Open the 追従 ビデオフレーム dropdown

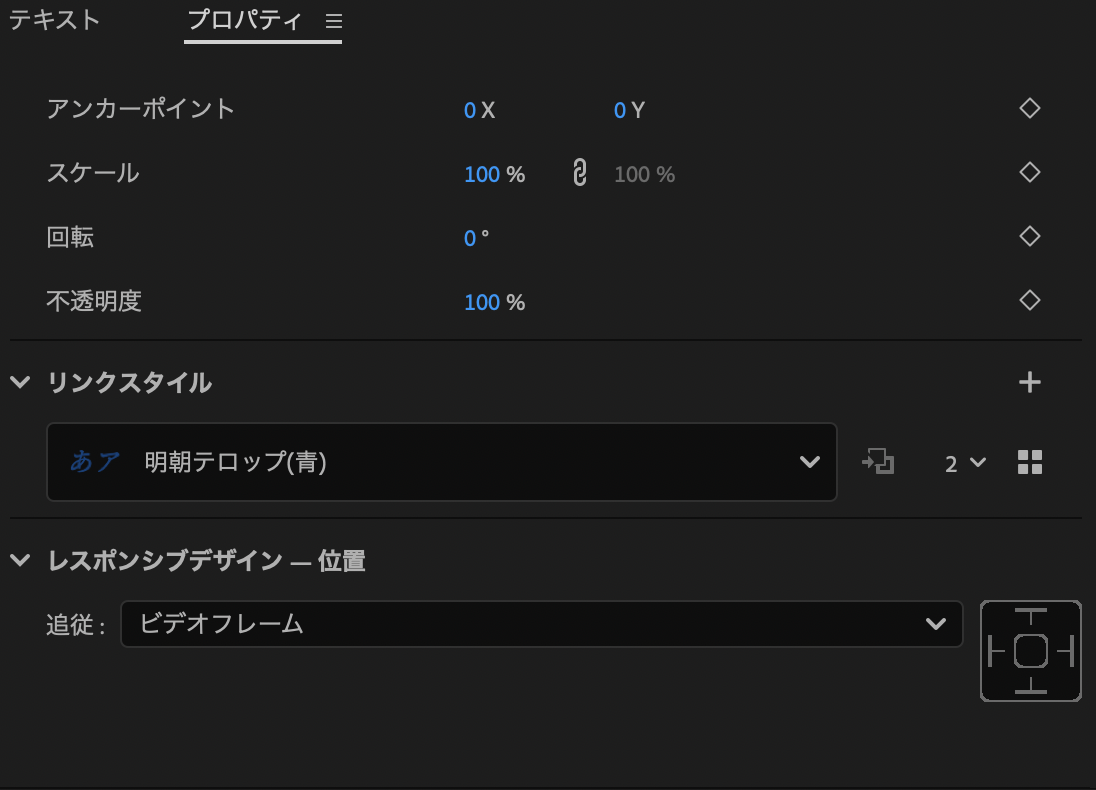541,624
